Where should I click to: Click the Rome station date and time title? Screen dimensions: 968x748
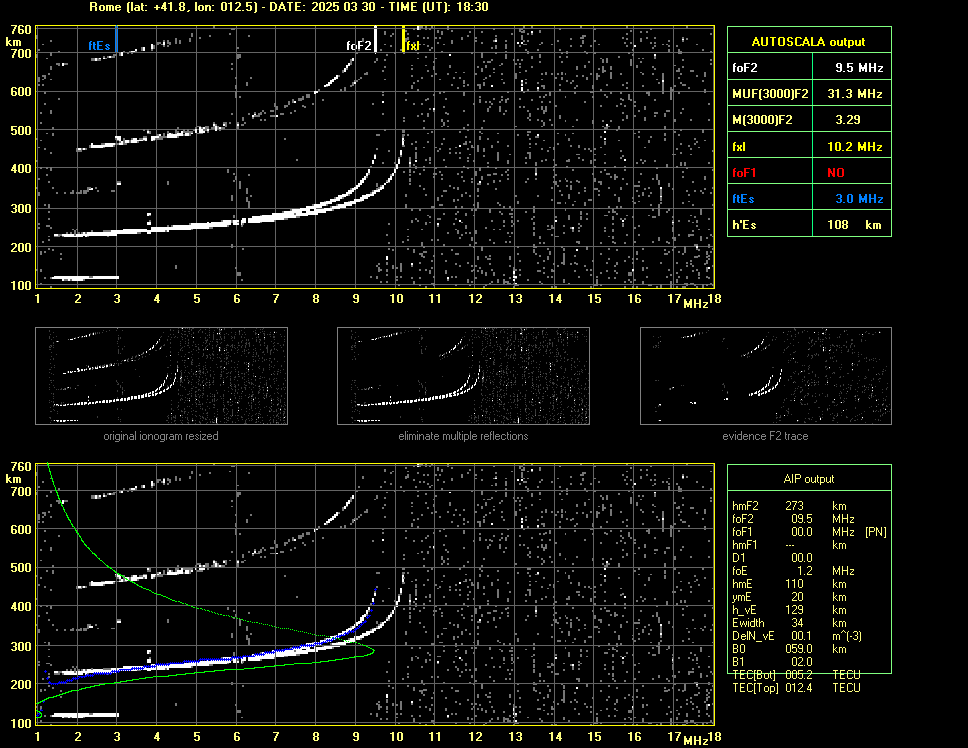pyautogui.click(x=289, y=7)
